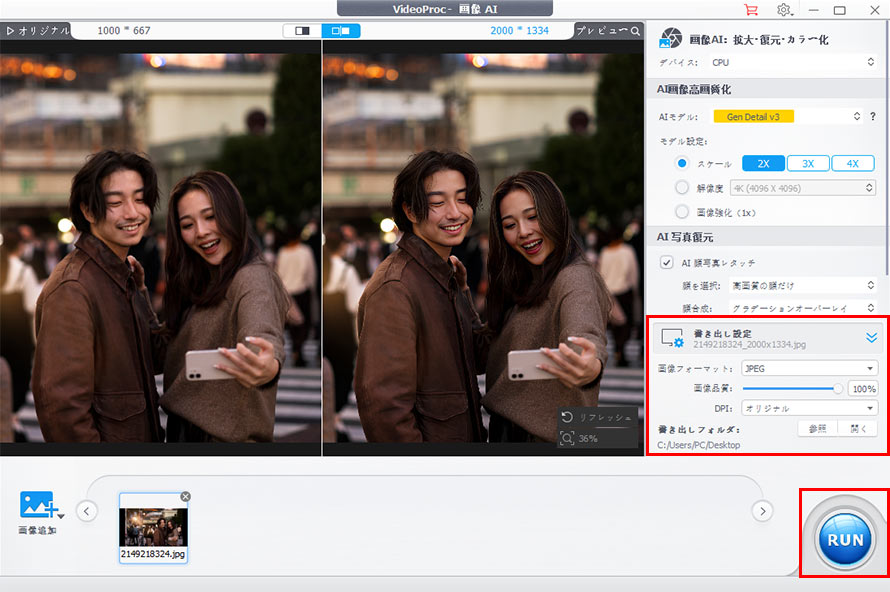Select the 解像度 radio button

[x=682, y=187]
